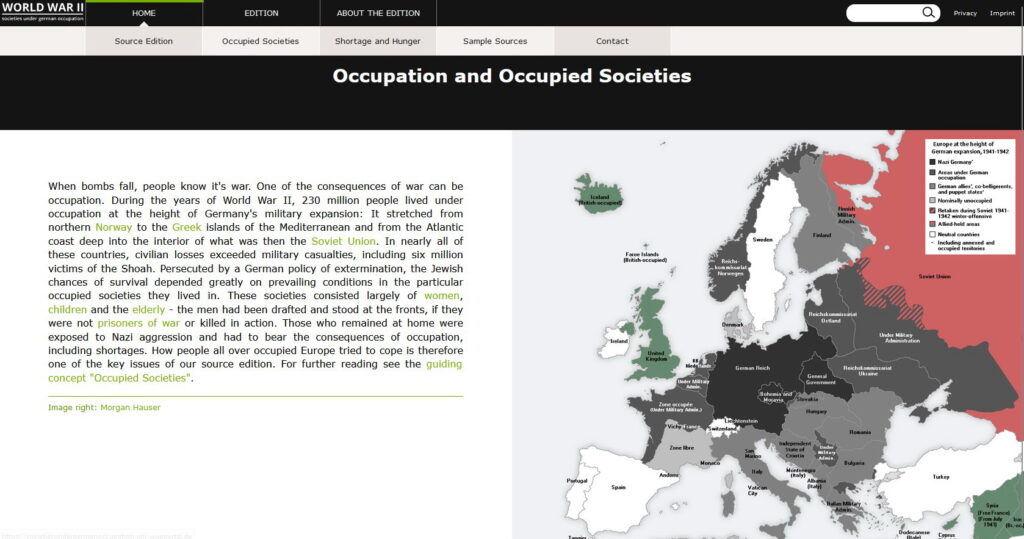Follow the Greek link in the paragraph
The image size is (1024, 539).
[x=187, y=227]
